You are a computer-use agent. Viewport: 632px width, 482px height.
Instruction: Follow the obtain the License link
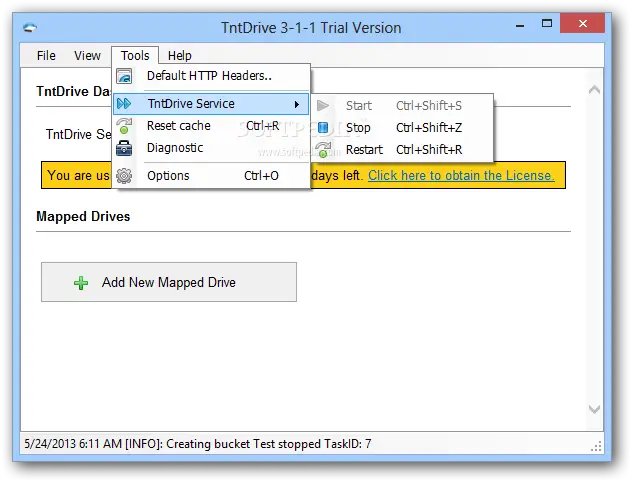461,176
